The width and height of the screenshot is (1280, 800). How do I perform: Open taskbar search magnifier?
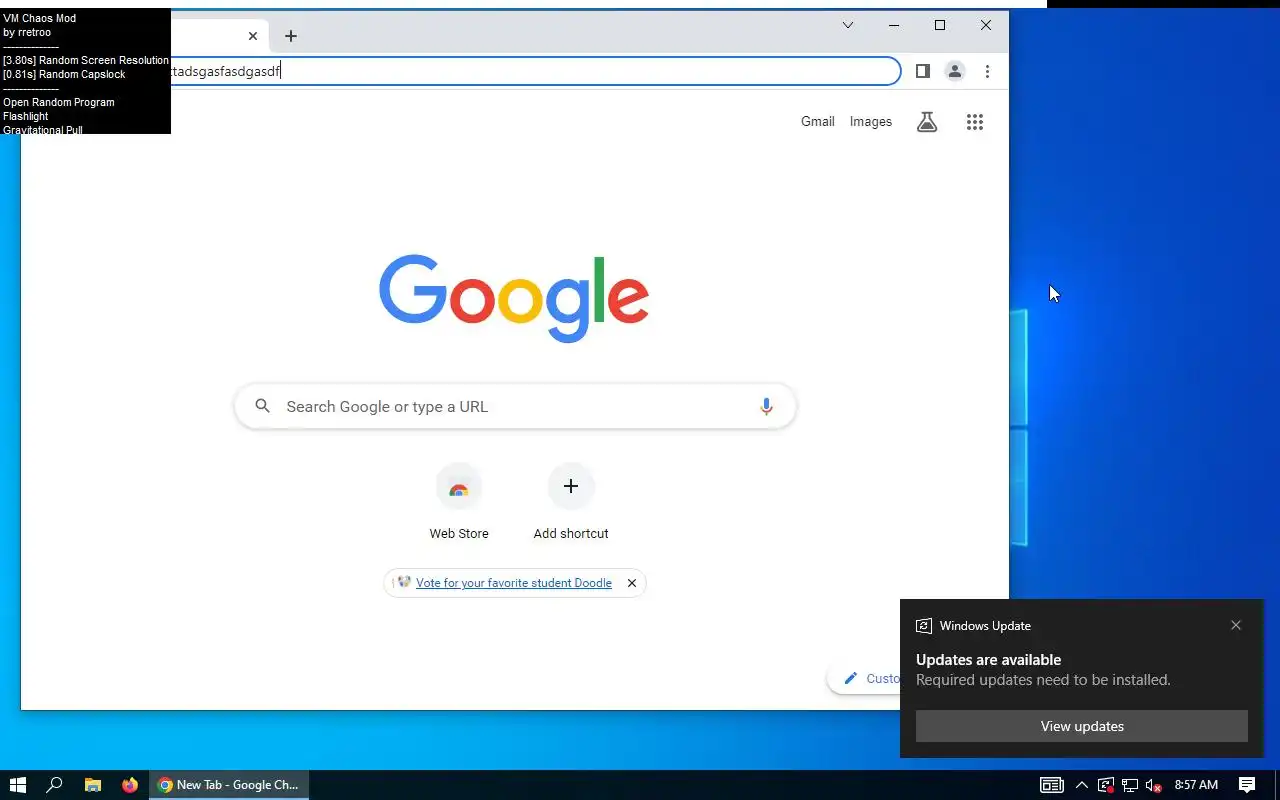tap(55, 785)
